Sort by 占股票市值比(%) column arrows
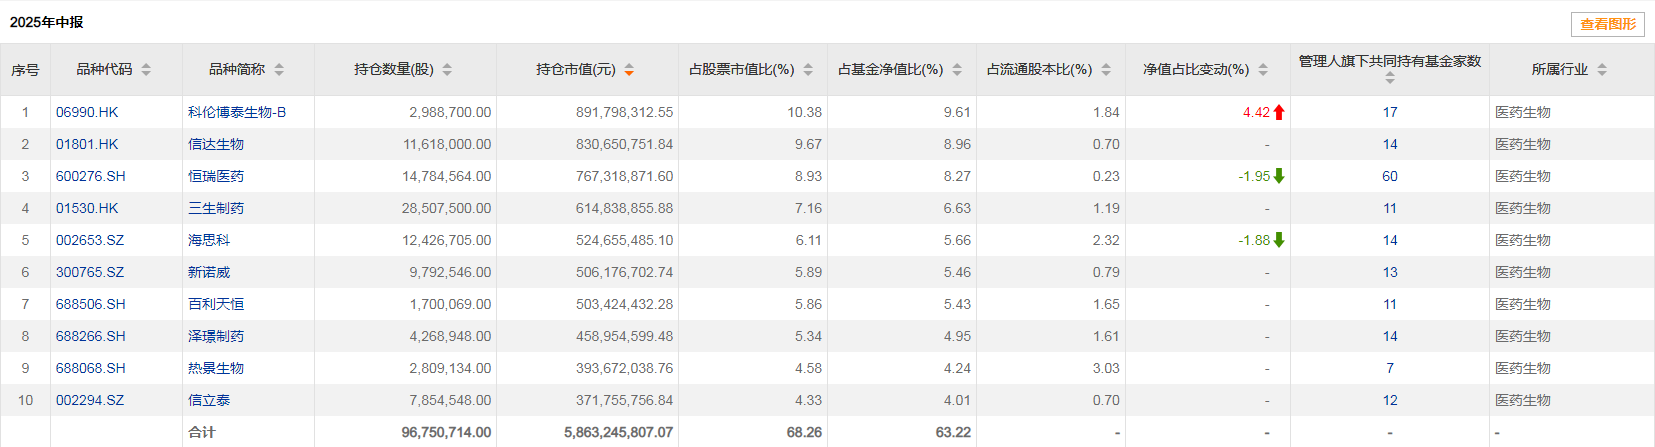The width and height of the screenshot is (1655, 447). point(808,69)
